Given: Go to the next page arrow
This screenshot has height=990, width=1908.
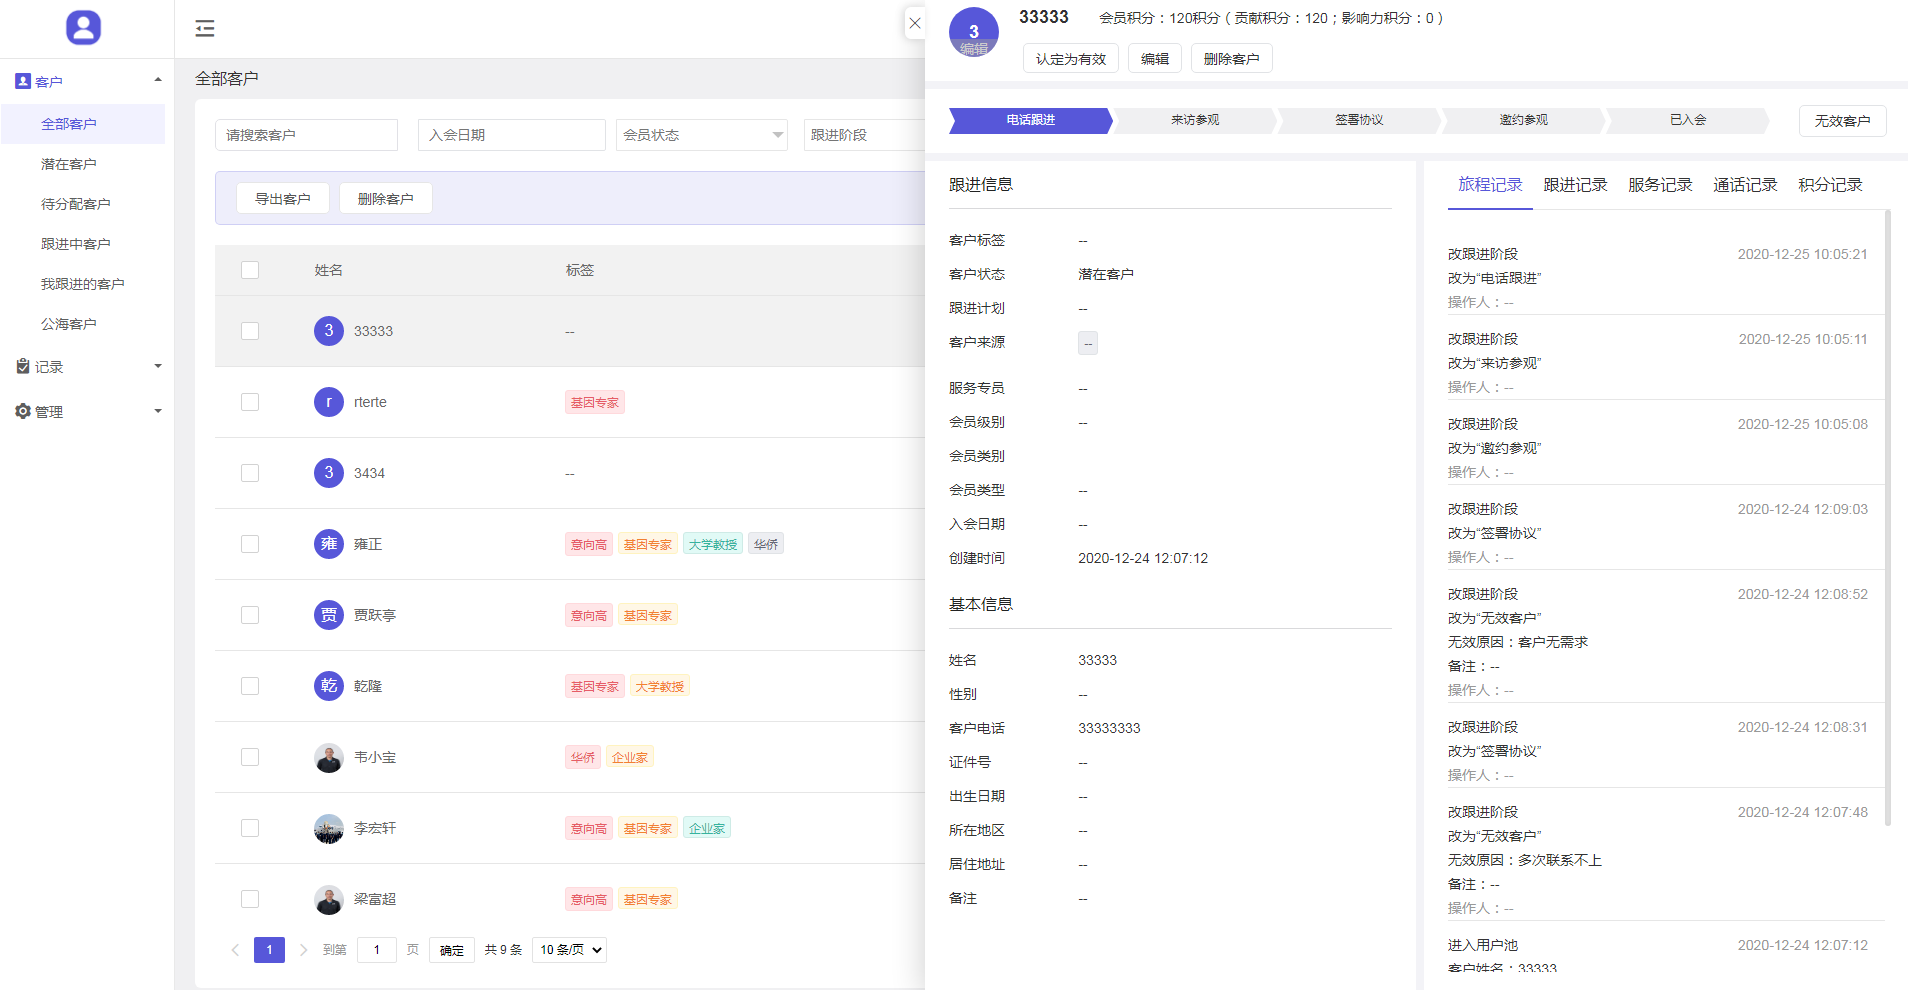Looking at the screenshot, I should (x=303, y=950).
